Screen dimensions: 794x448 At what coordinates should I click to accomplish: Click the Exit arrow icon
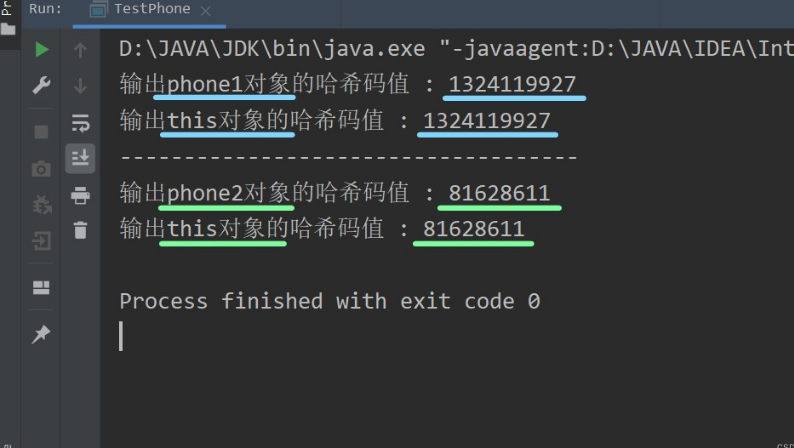point(41,241)
